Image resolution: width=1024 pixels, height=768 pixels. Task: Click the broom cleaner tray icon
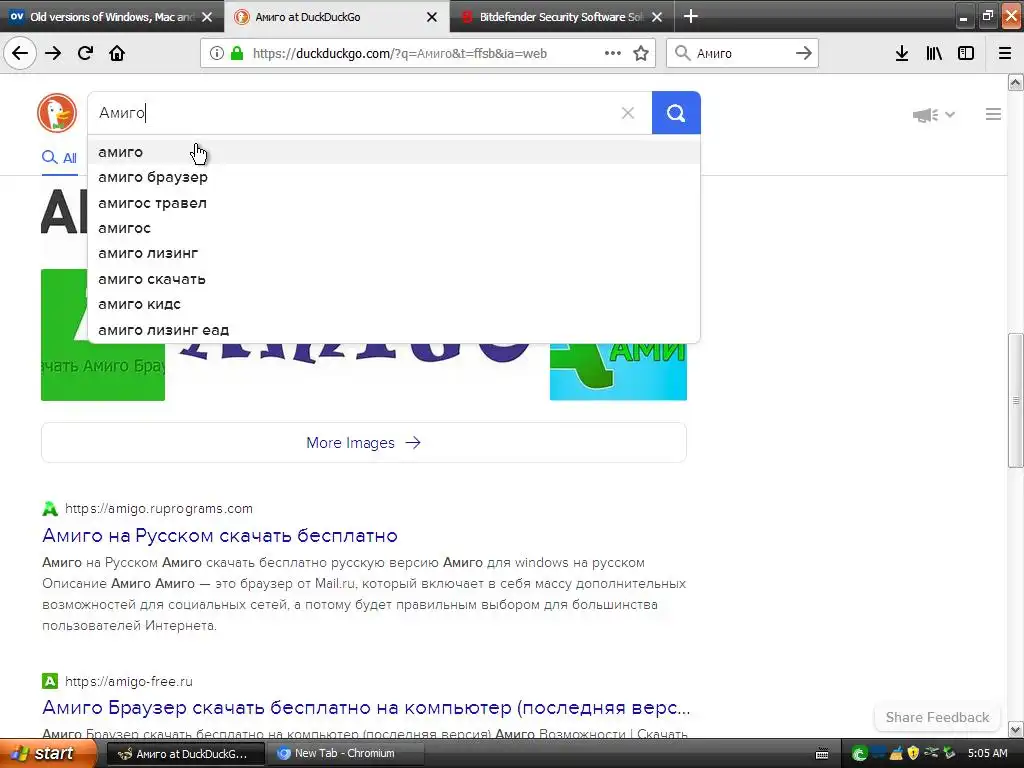click(897, 754)
